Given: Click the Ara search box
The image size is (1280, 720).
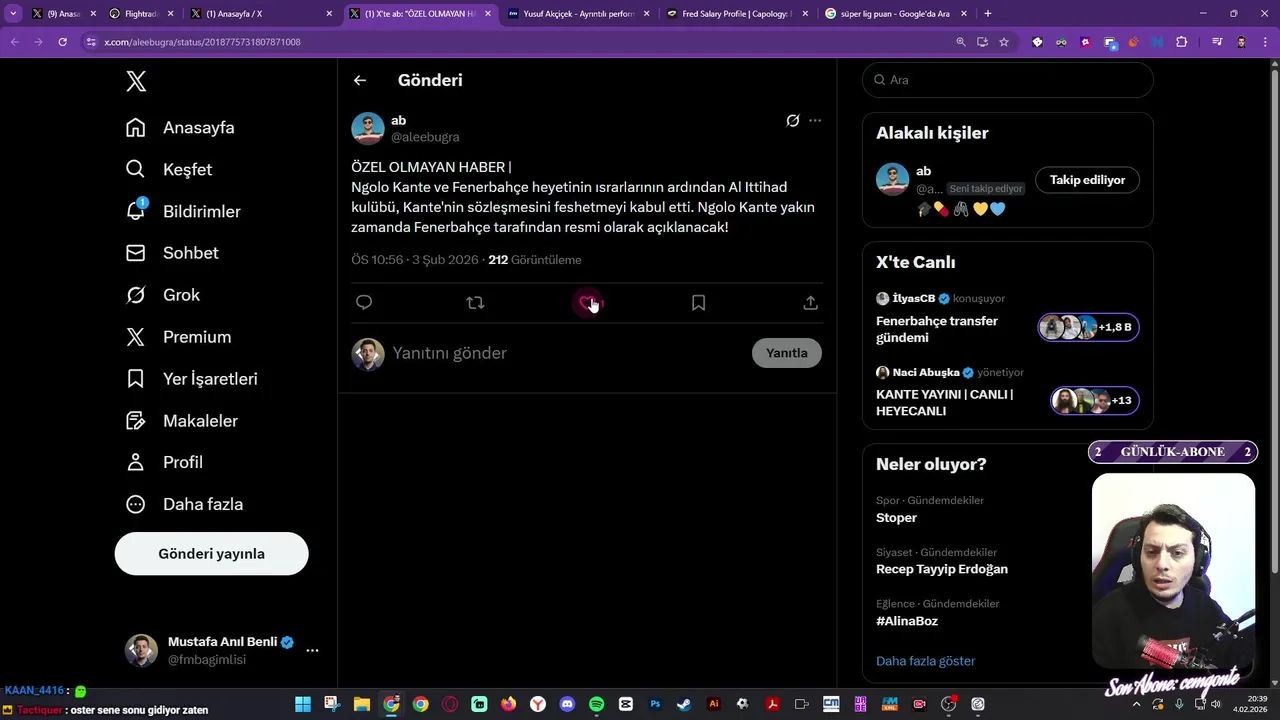Looking at the screenshot, I should [x=1008, y=80].
